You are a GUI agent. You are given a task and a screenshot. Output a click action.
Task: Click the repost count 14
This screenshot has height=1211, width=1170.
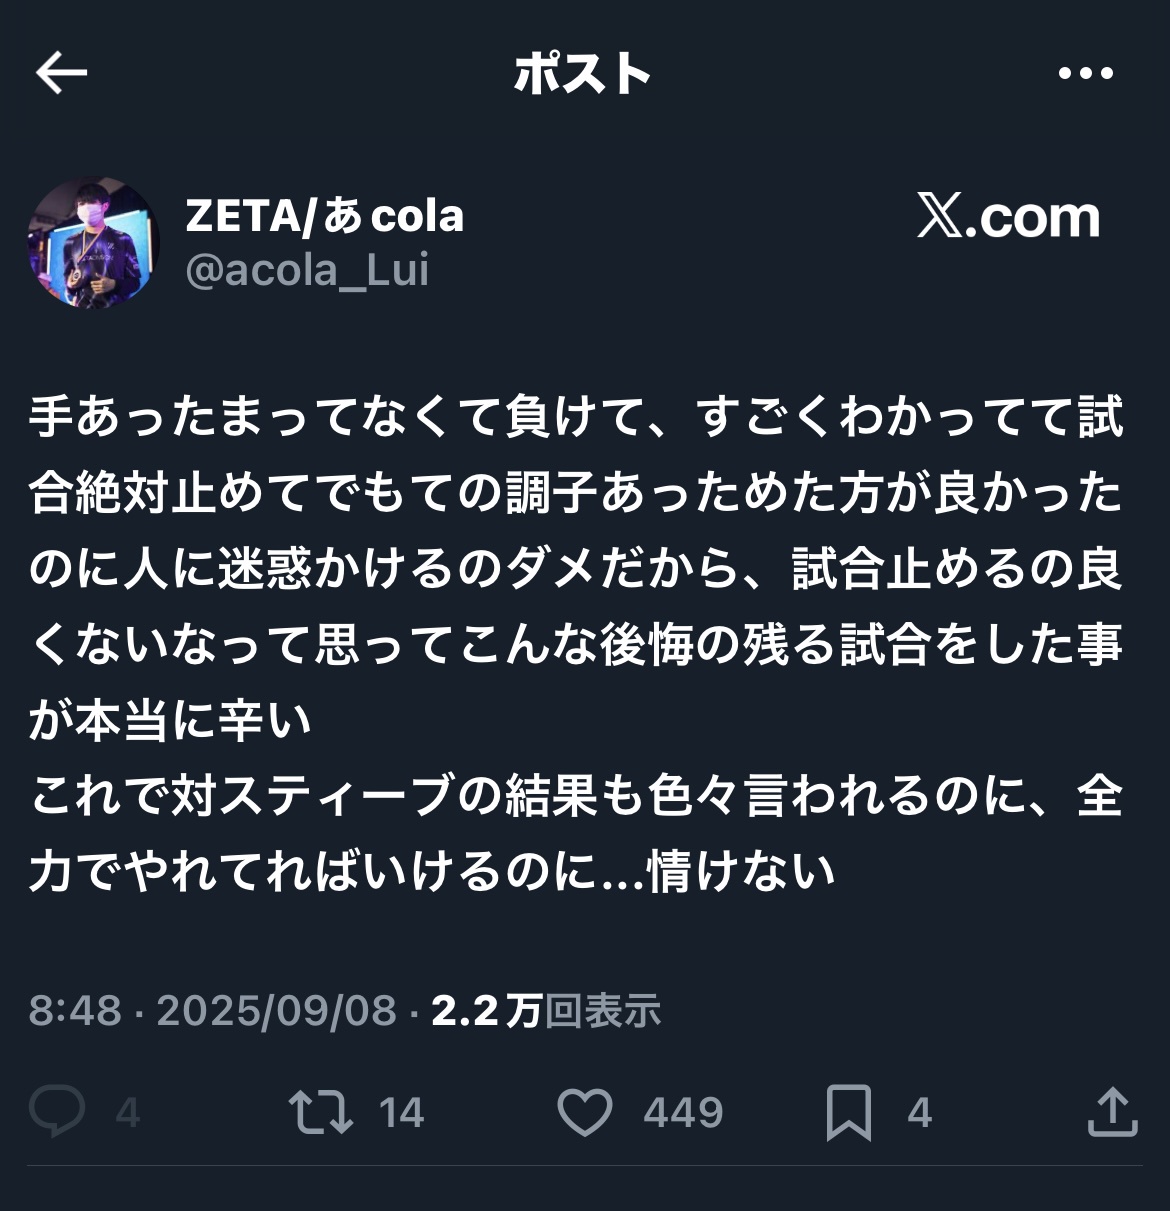point(402,1113)
